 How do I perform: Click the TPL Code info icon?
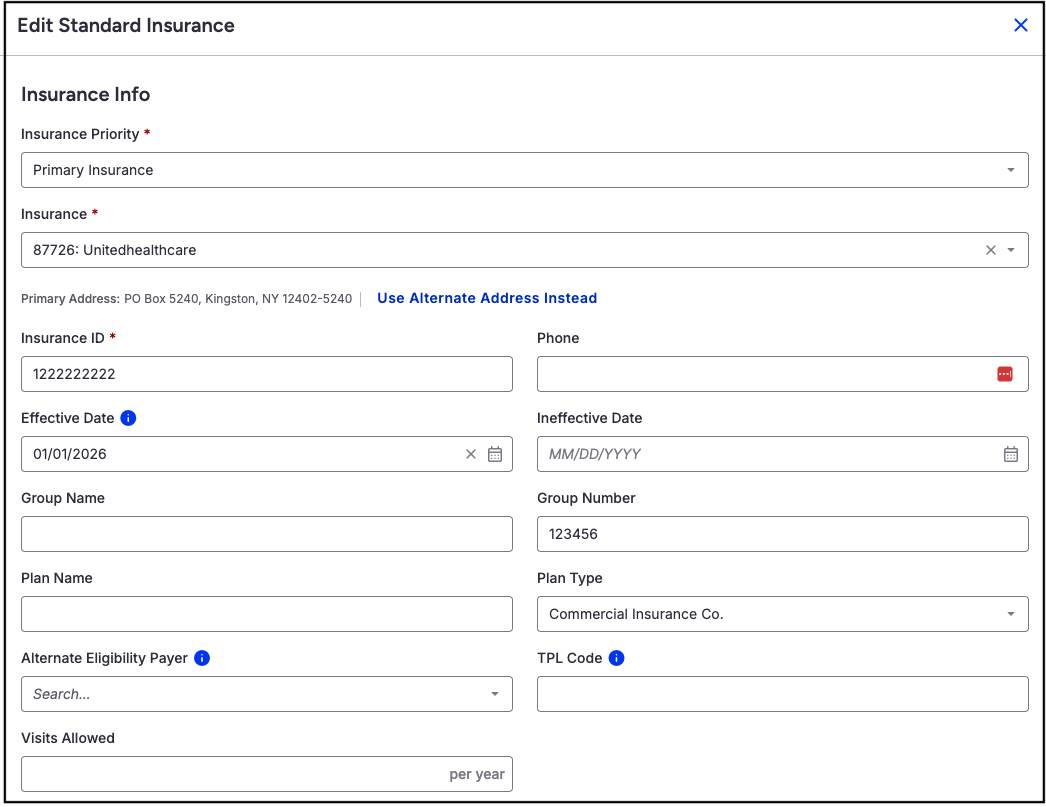click(616, 658)
